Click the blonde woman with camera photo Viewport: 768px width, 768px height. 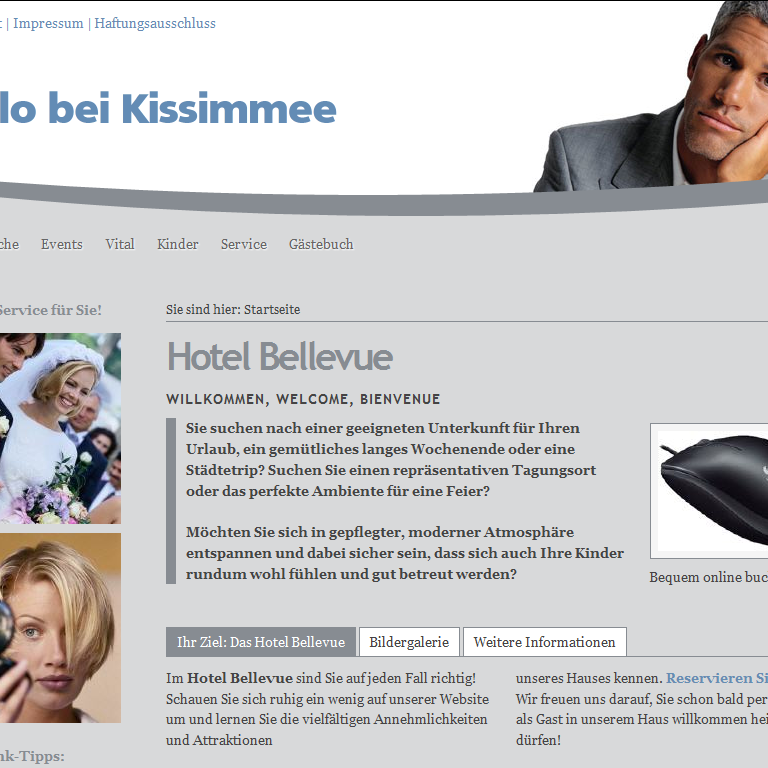tap(60, 628)
